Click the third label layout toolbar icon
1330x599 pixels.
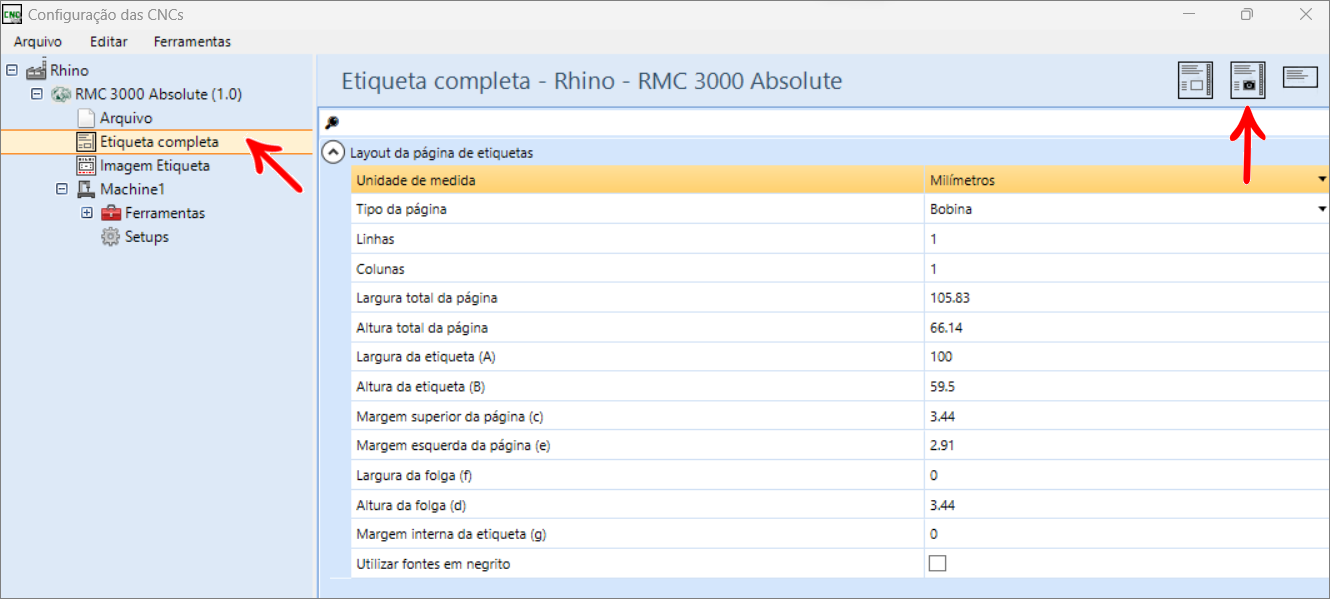point(1300,77)
